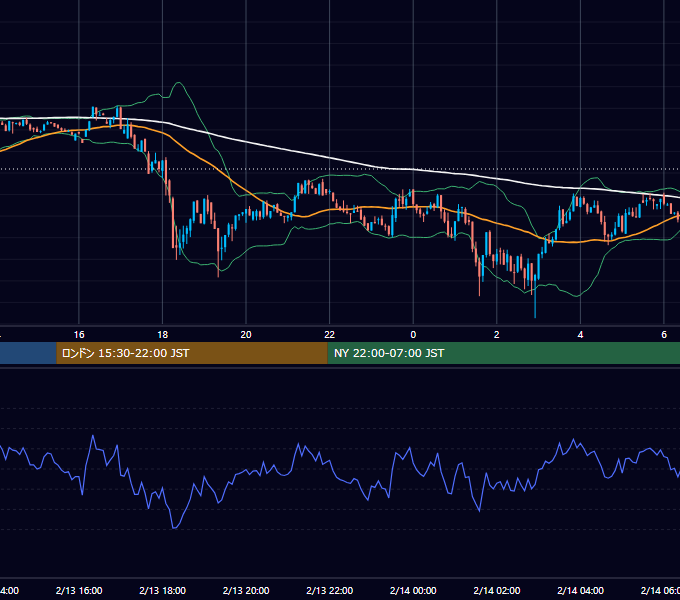Click the 20 hour label on price chart axis

pos(246,335)
